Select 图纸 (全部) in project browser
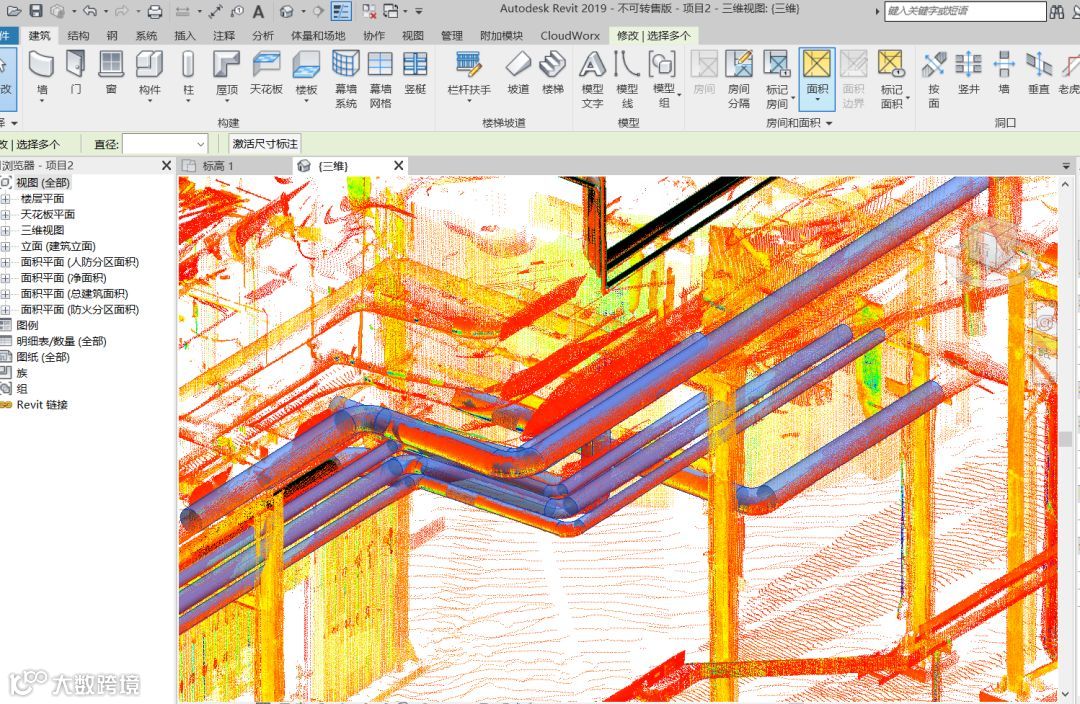1080x704 pixels. coord(43,357)
